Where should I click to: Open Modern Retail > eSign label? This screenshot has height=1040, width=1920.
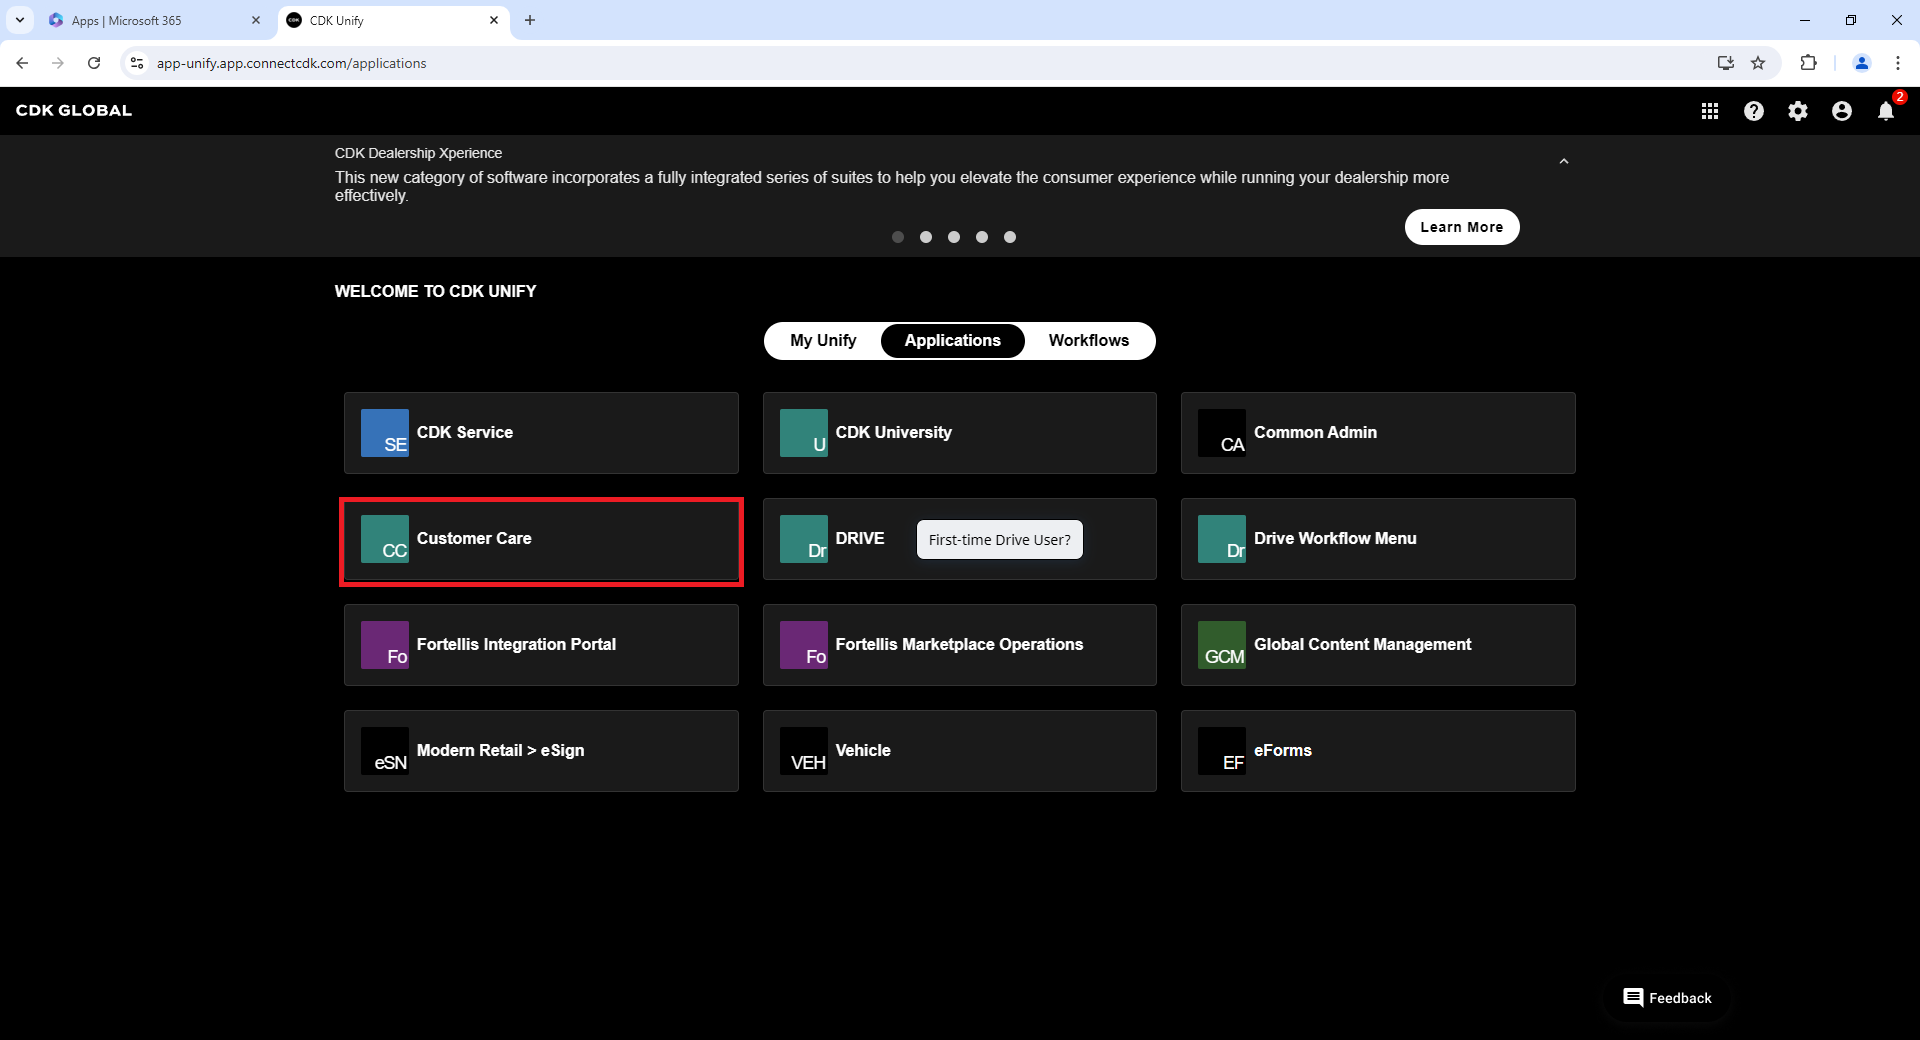pyautogui.click(x=500, y=750)
